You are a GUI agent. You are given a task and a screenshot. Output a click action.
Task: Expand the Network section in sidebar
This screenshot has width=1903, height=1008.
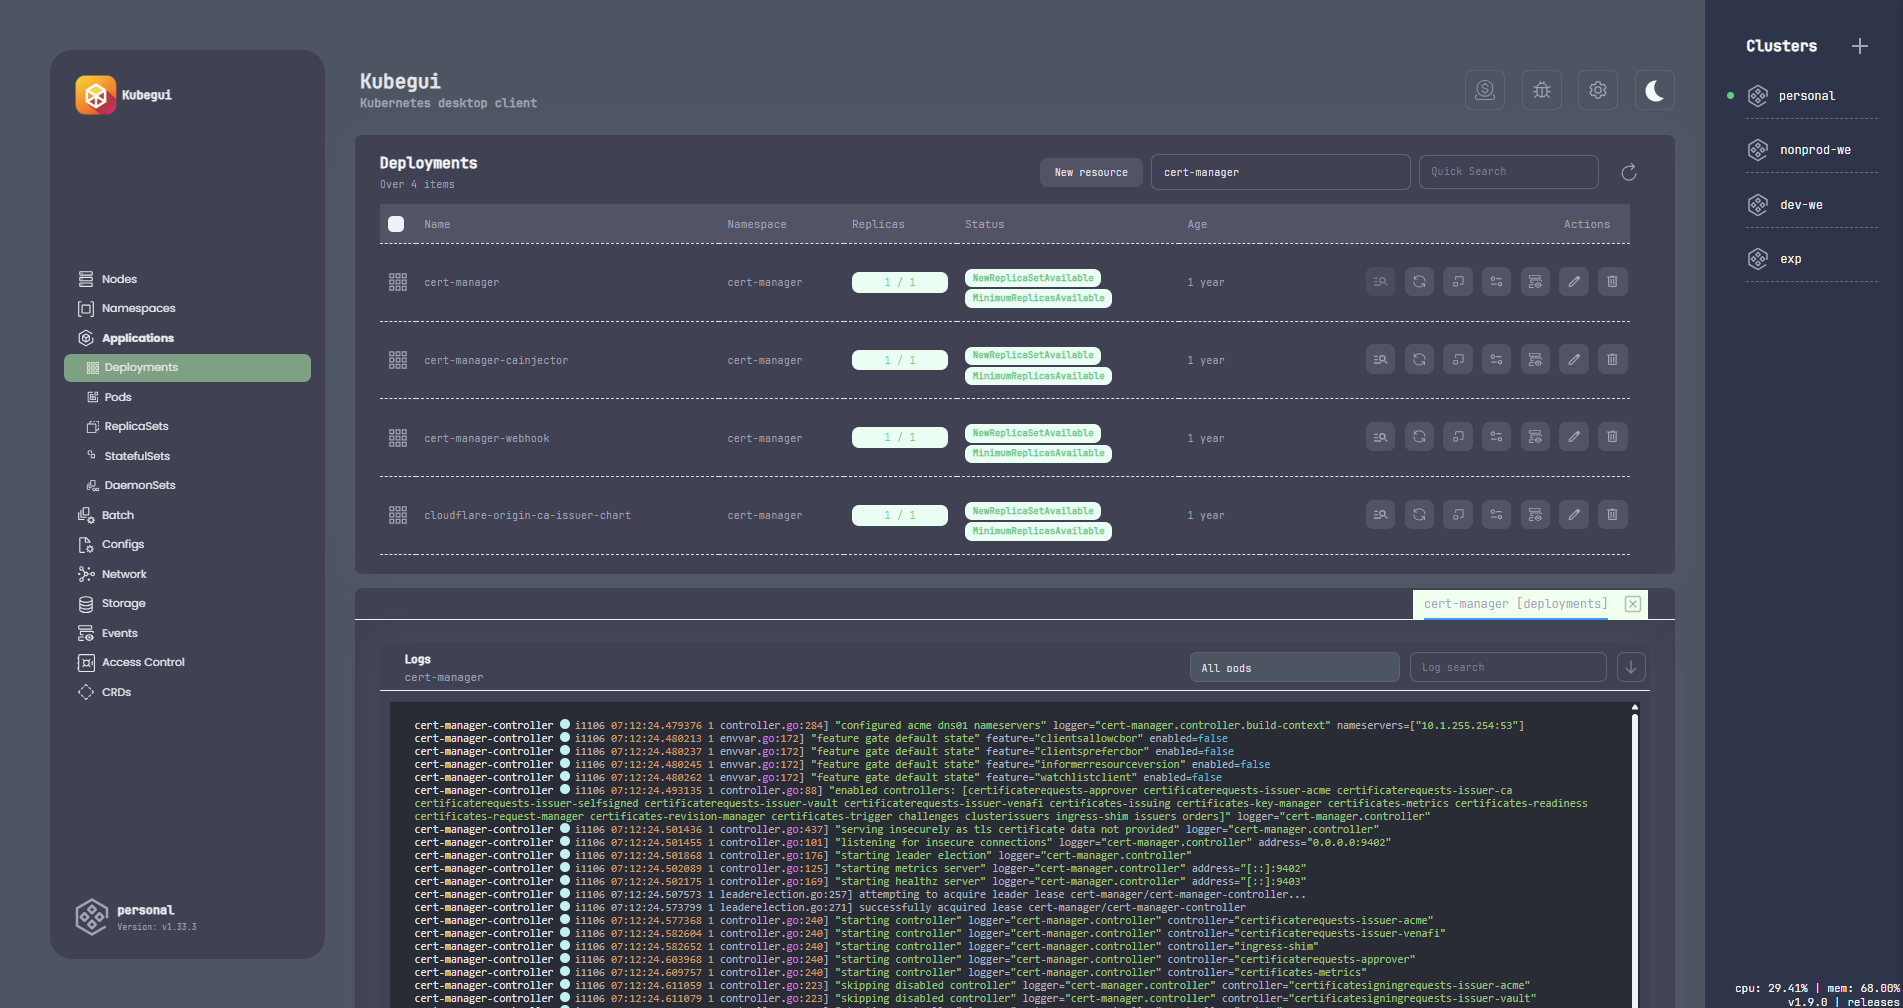click(124, 574)
